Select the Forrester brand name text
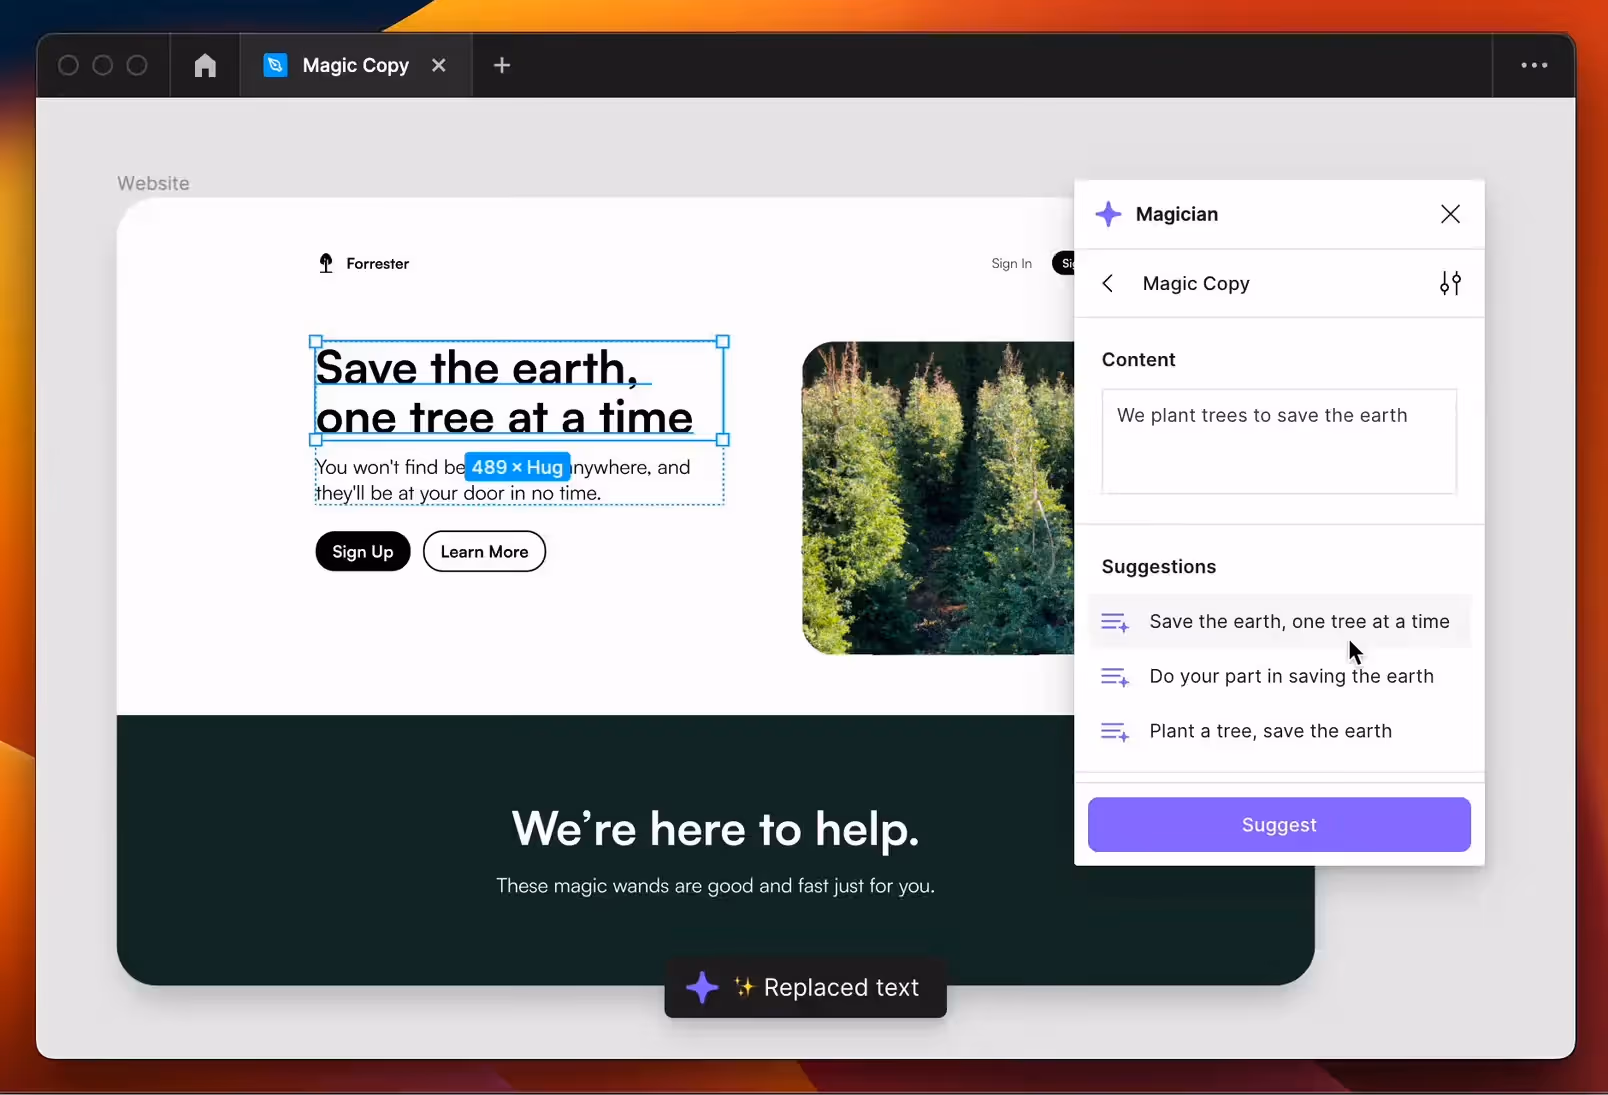Image resolution: width=1608 pixels, height=1095 pixels. point(378,264)
